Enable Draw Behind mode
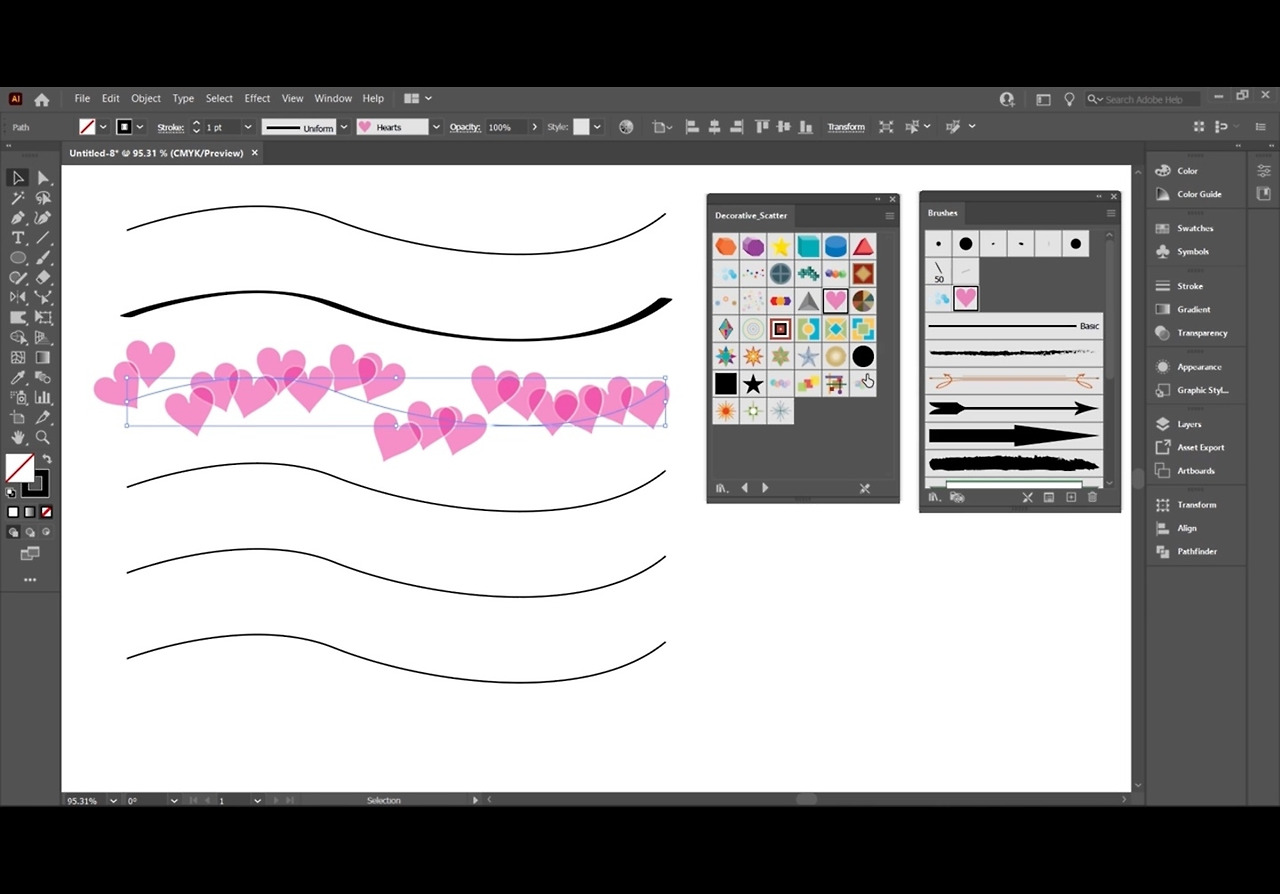Screen dimensions: 1280x894 30,533
